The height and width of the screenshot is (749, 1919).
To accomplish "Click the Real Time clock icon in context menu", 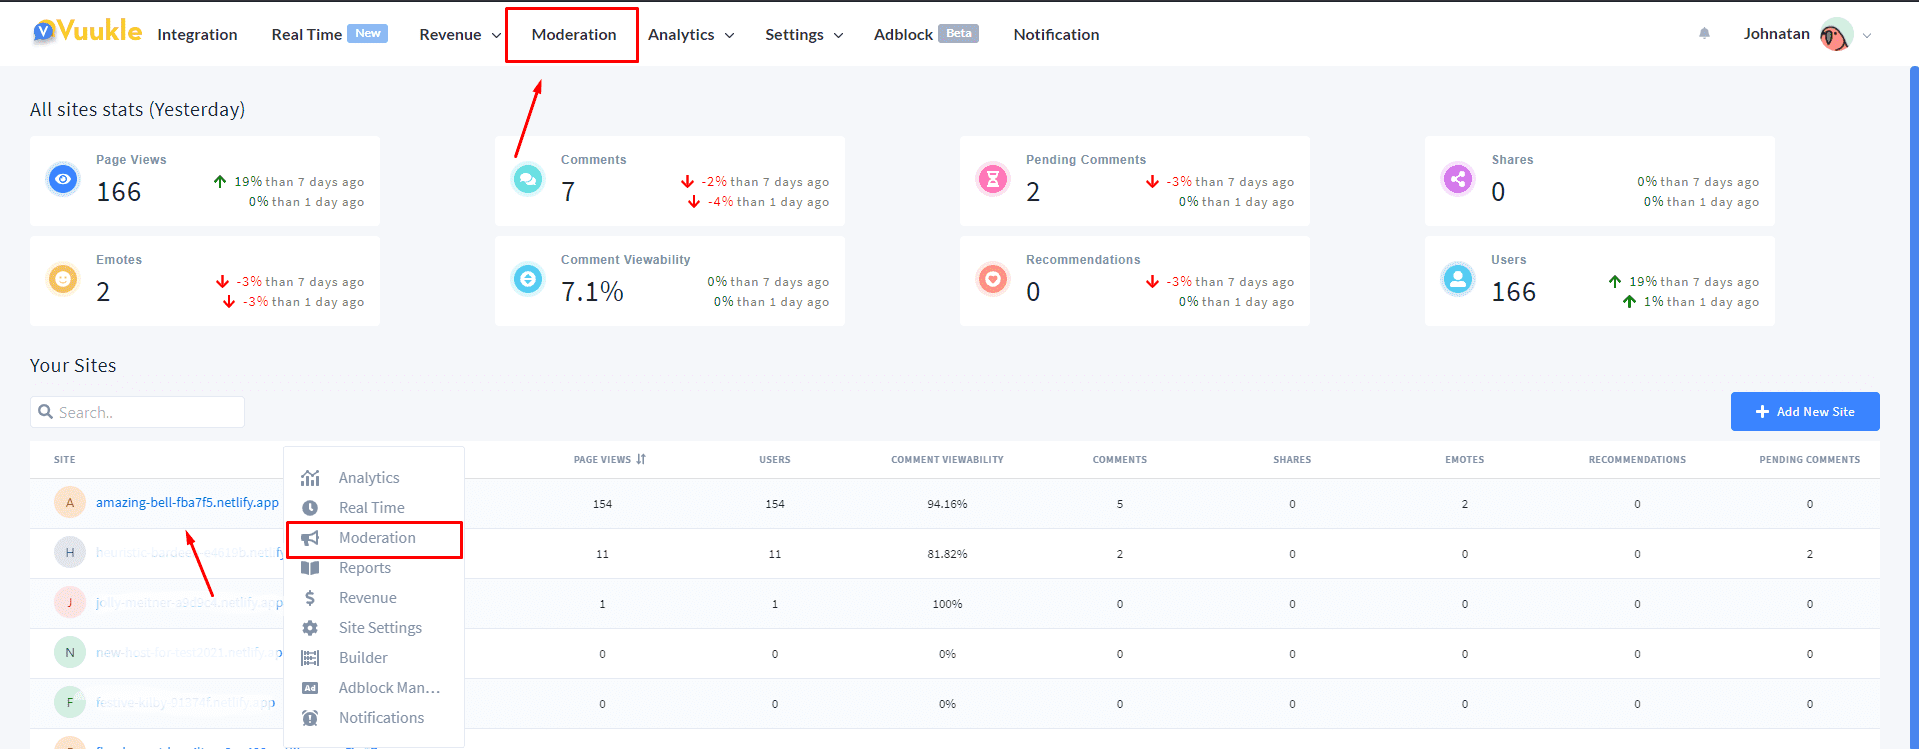I will 310,508.
